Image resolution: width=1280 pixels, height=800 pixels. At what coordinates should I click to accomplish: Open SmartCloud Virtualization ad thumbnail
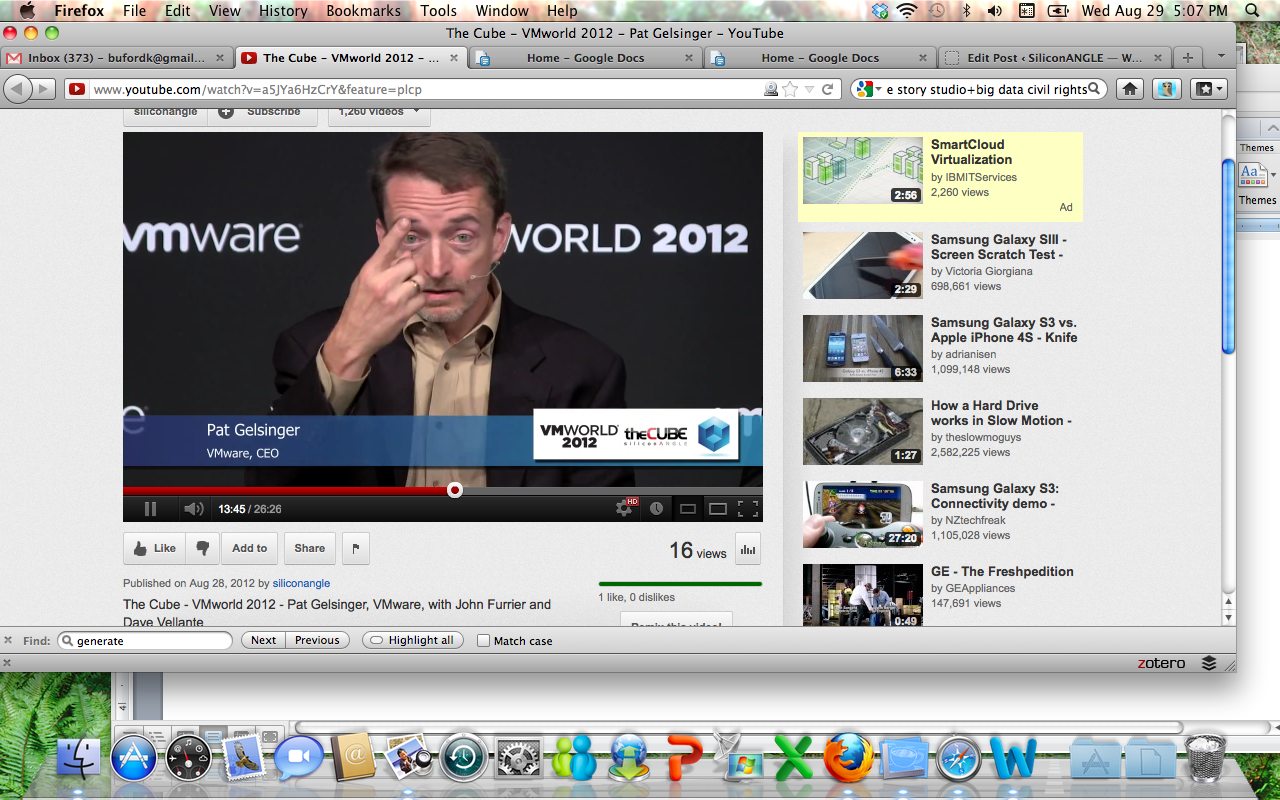tap(863, 170)
